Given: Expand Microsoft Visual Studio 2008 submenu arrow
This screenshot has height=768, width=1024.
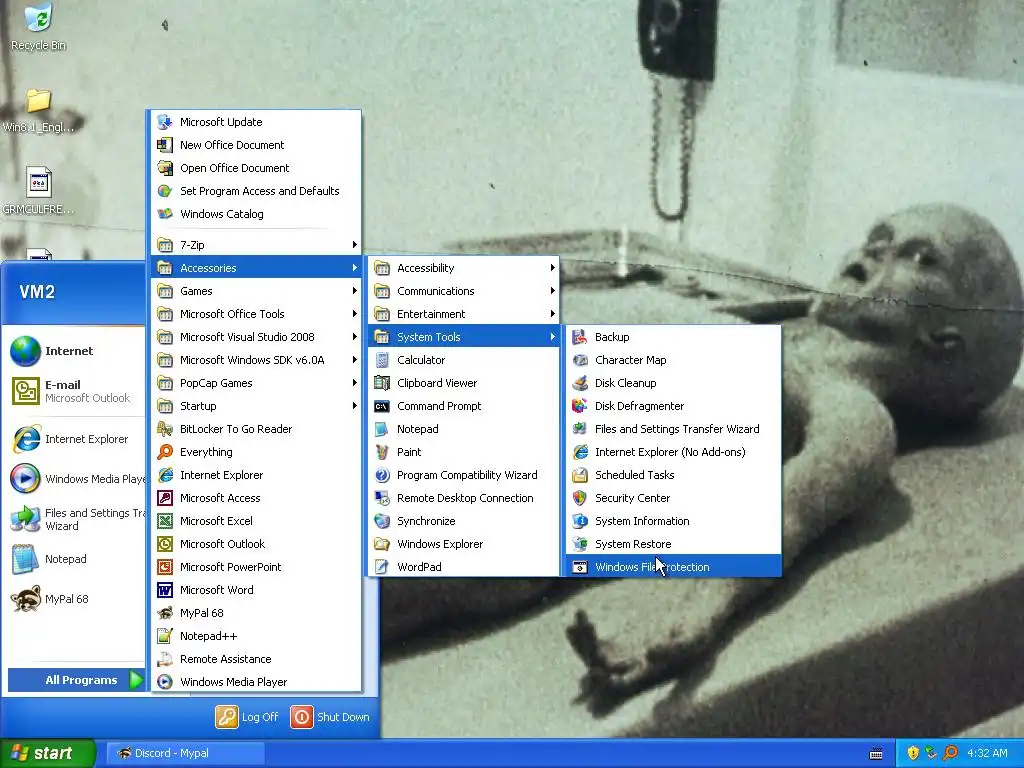Looking at the screenshot, I should 355,337.
